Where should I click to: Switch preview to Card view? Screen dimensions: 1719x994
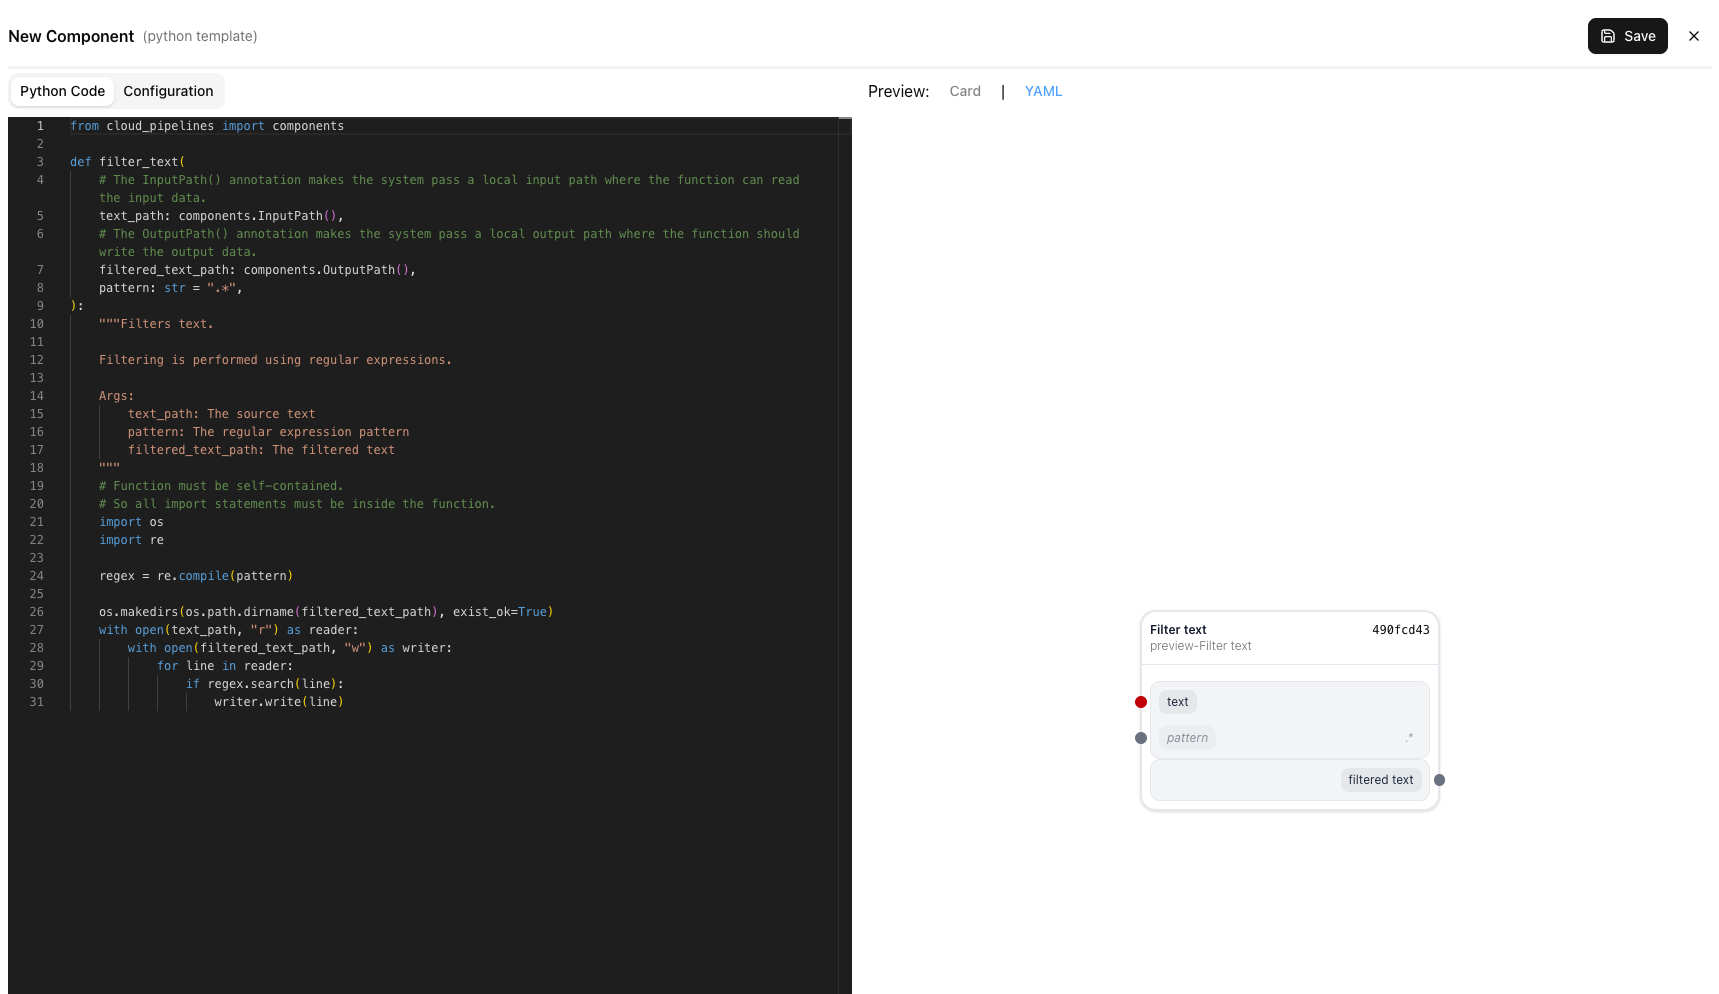pyautogui.click(x=964, y=91)
